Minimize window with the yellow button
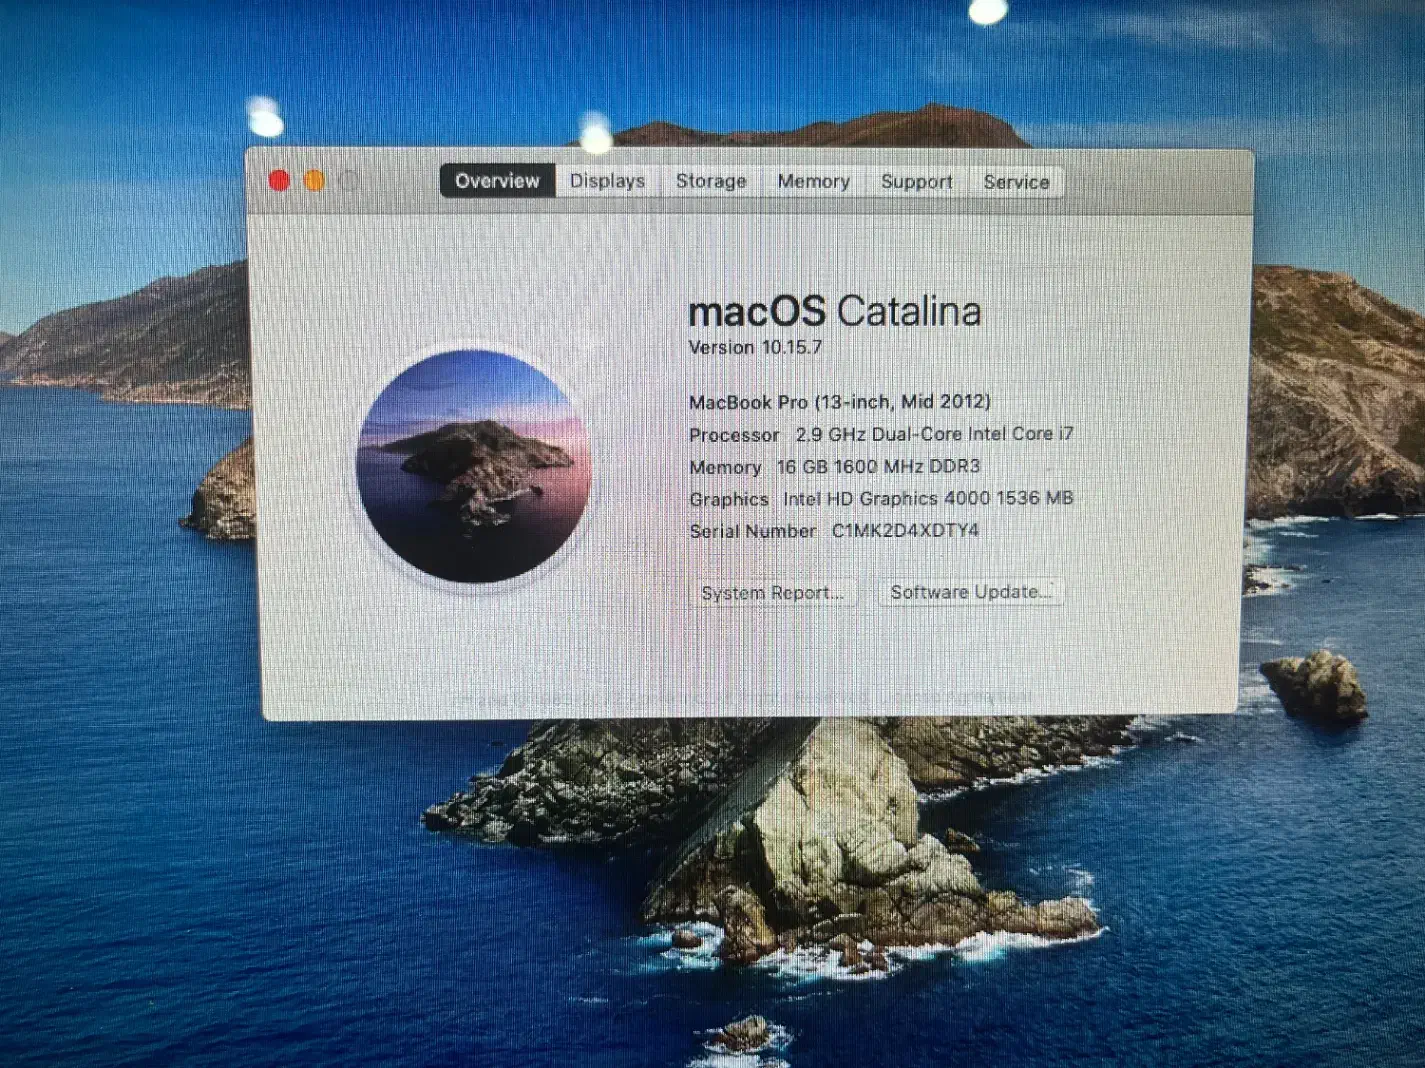This screenshot has width=1425, height=1068. coord(314,181)
